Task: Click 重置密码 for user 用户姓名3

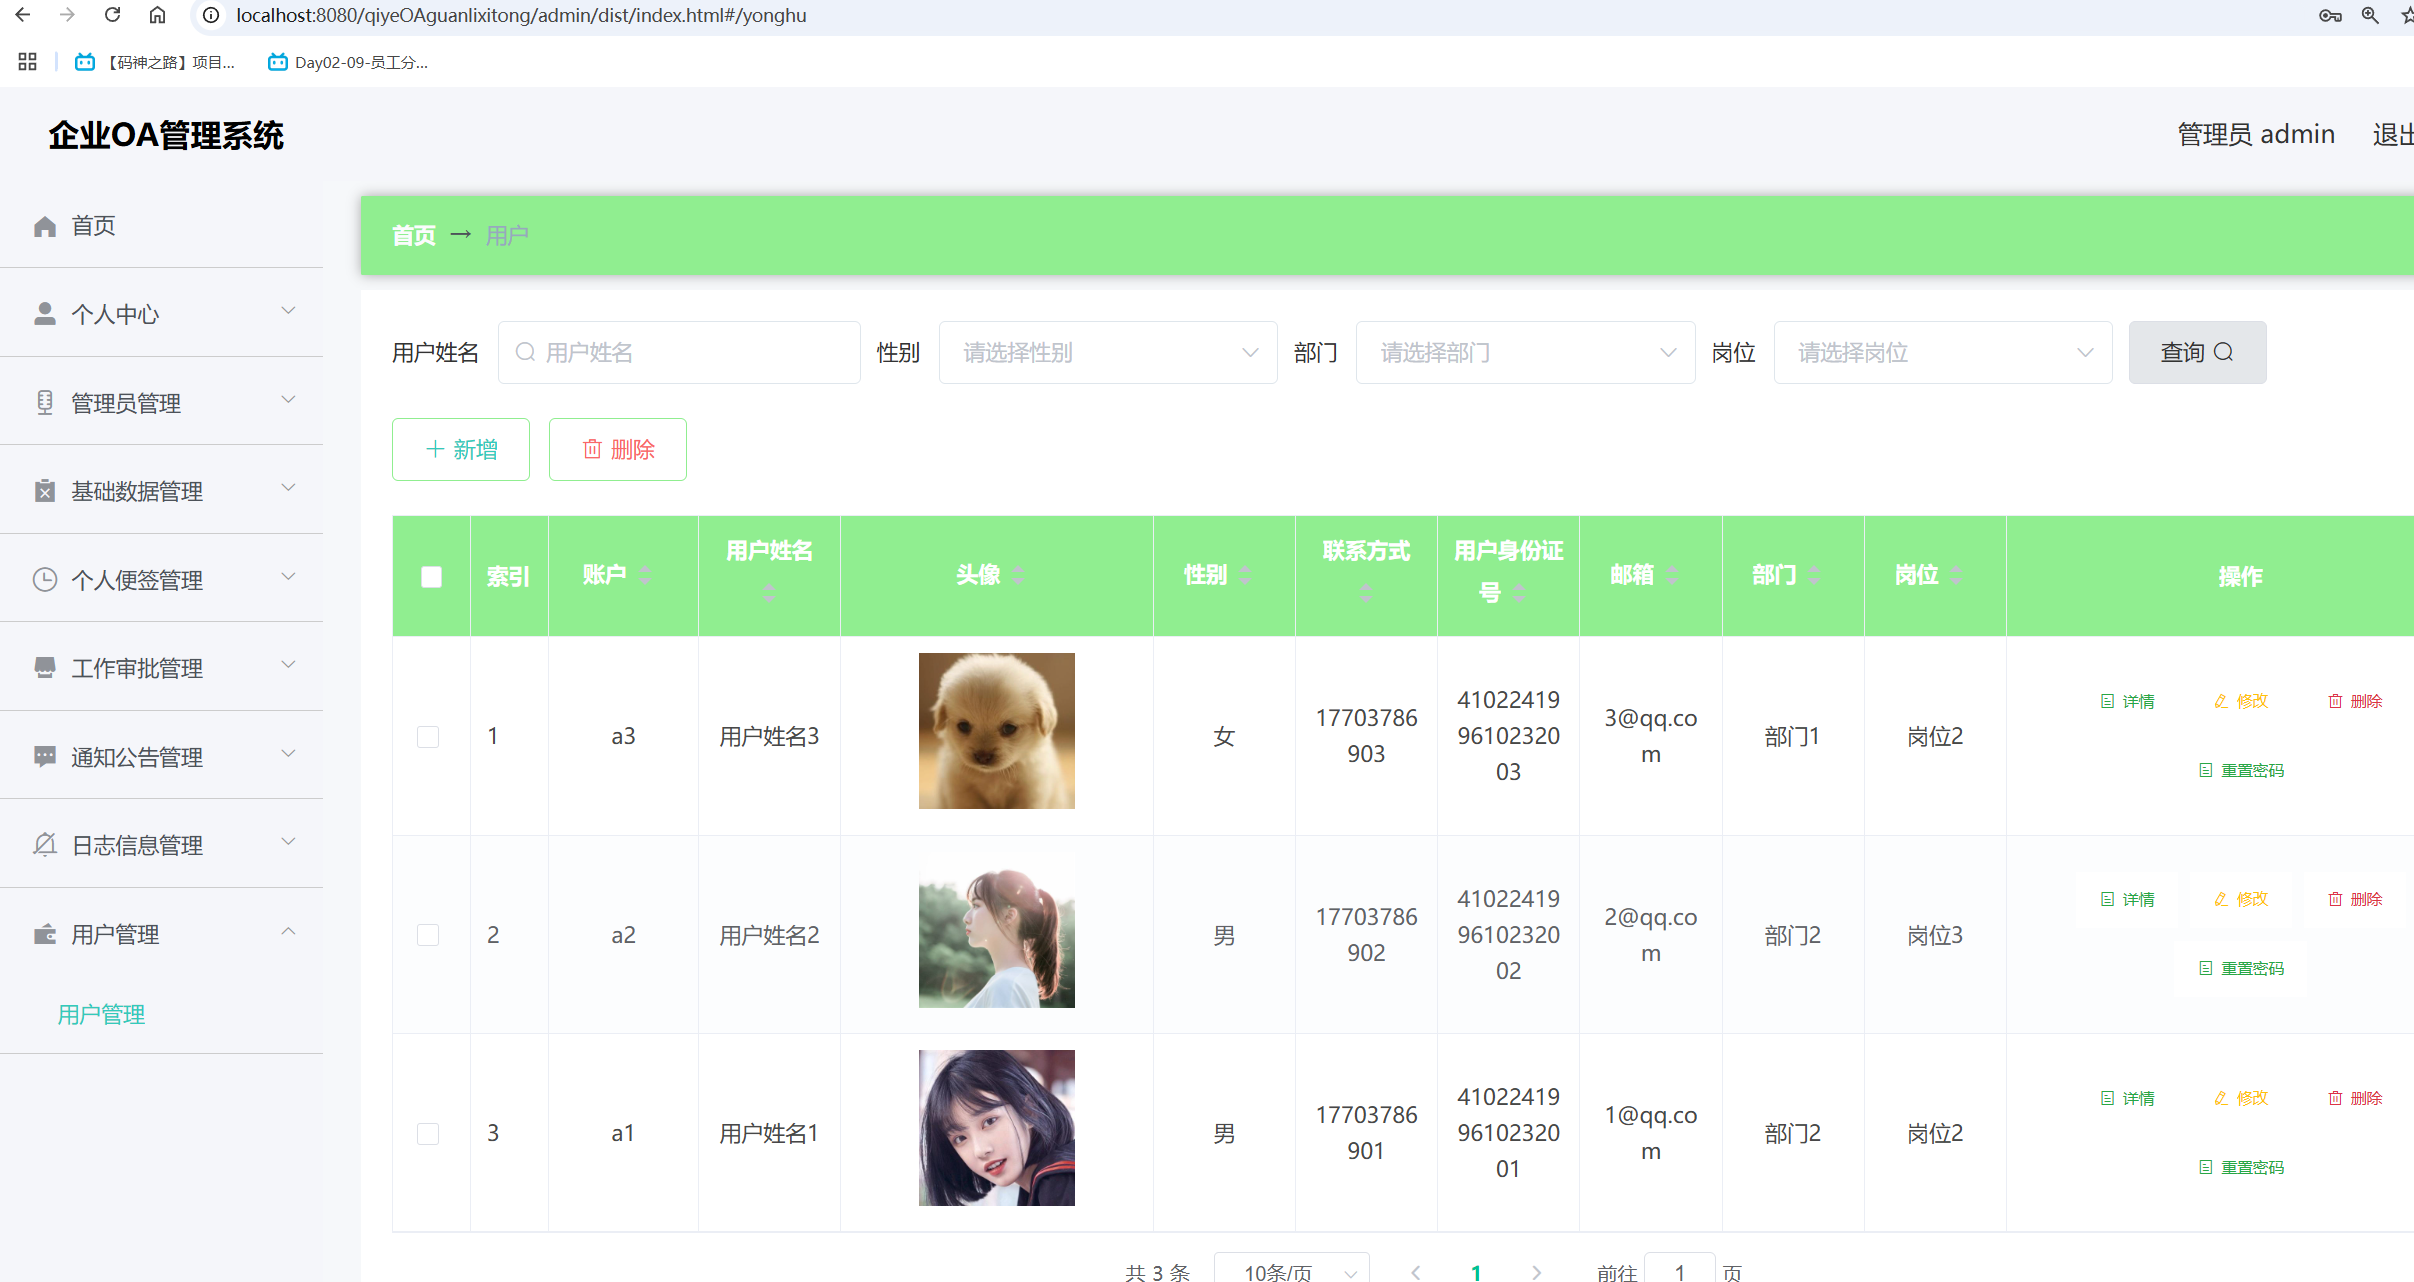Action: (x=2241, y=770)
